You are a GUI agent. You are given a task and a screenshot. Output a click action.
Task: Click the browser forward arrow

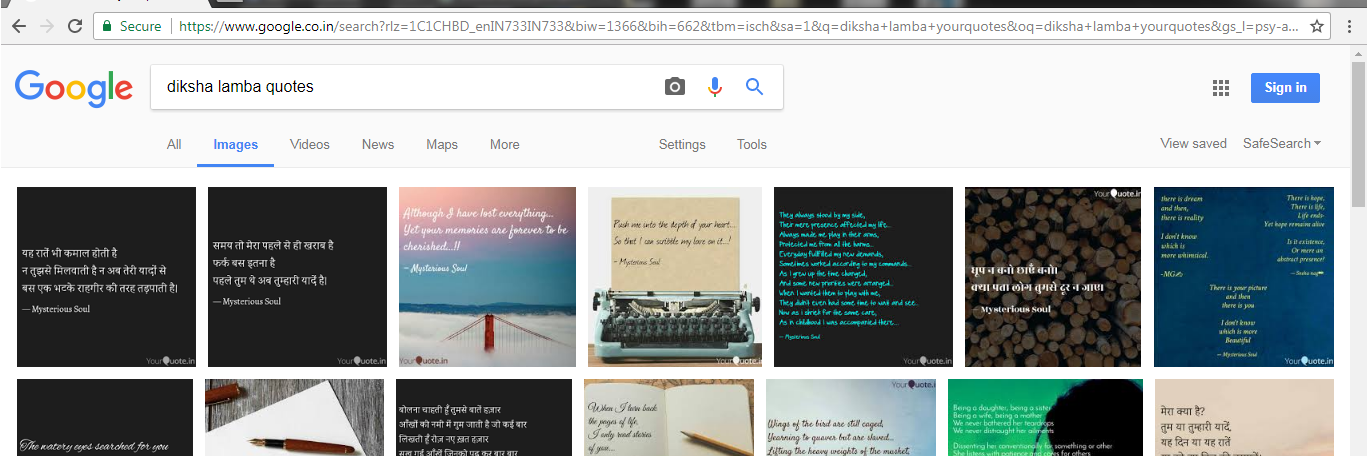coord(47,27)
